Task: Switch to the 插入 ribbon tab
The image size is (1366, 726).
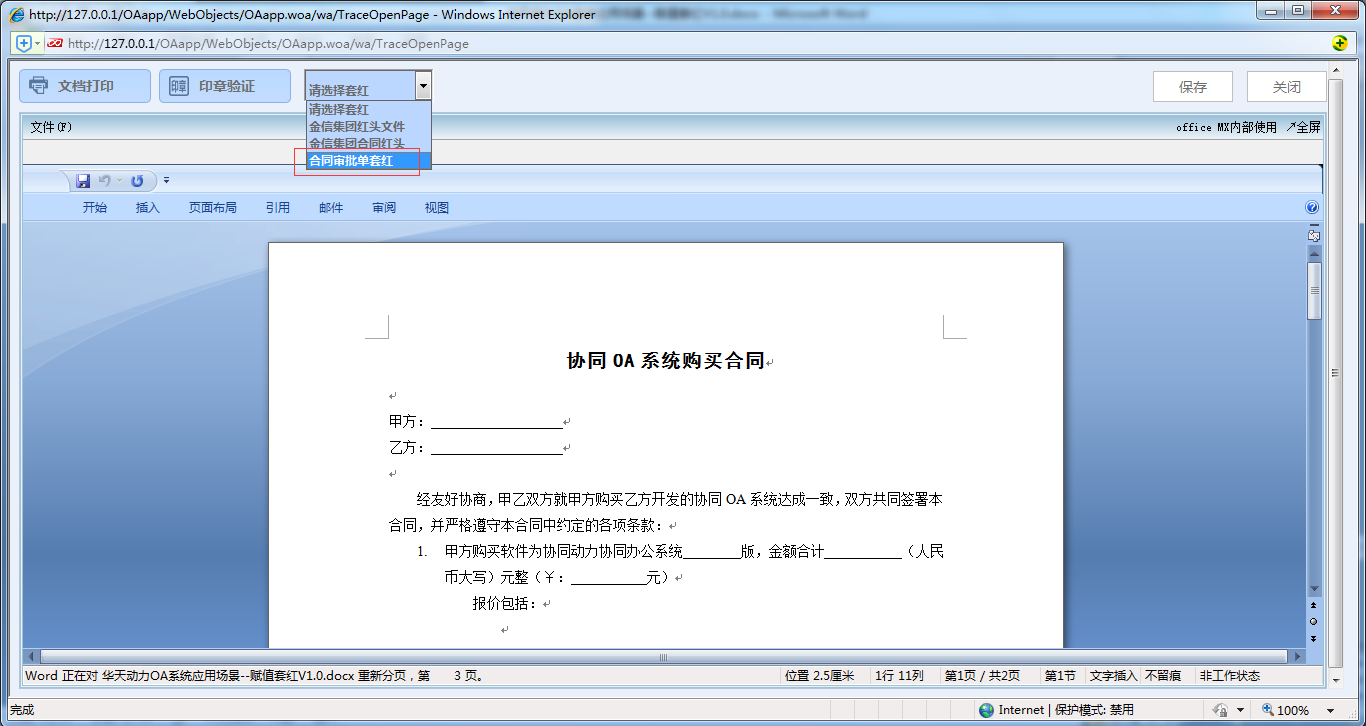Action: (147, 207)
